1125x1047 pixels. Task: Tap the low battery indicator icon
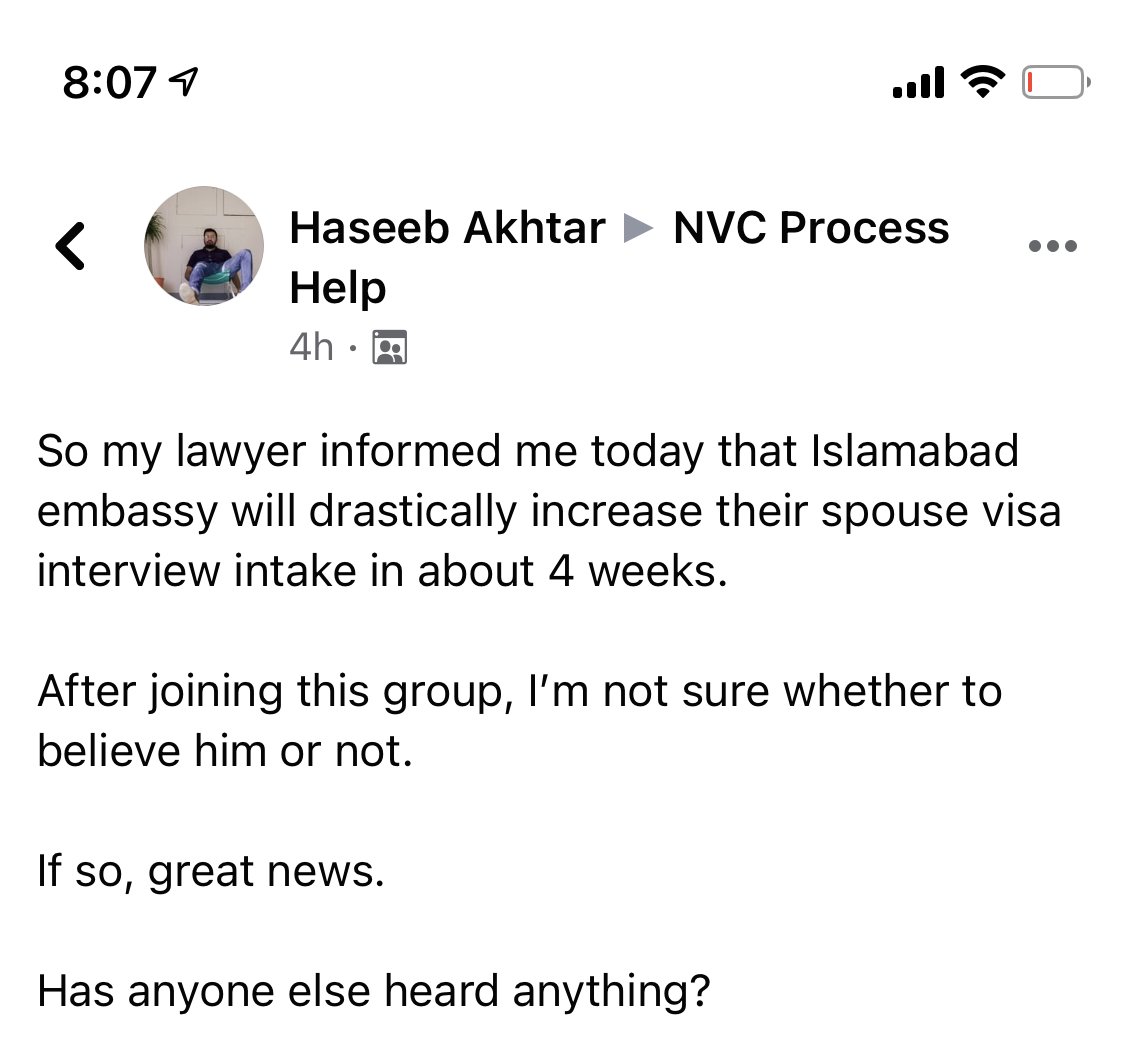click(1056, 82)
